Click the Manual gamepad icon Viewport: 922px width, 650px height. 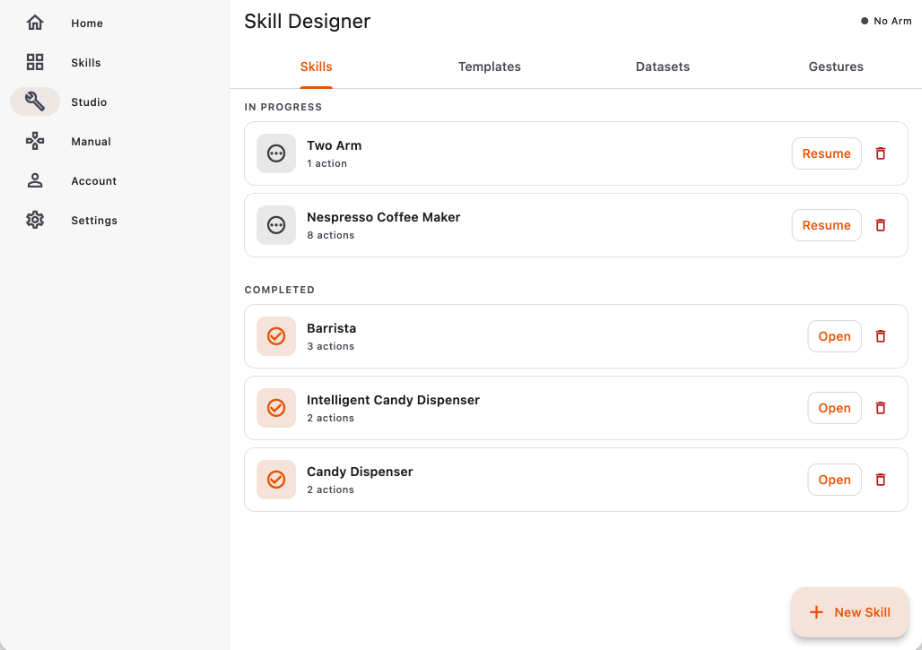pyautogui.click(x=35, y=141)
